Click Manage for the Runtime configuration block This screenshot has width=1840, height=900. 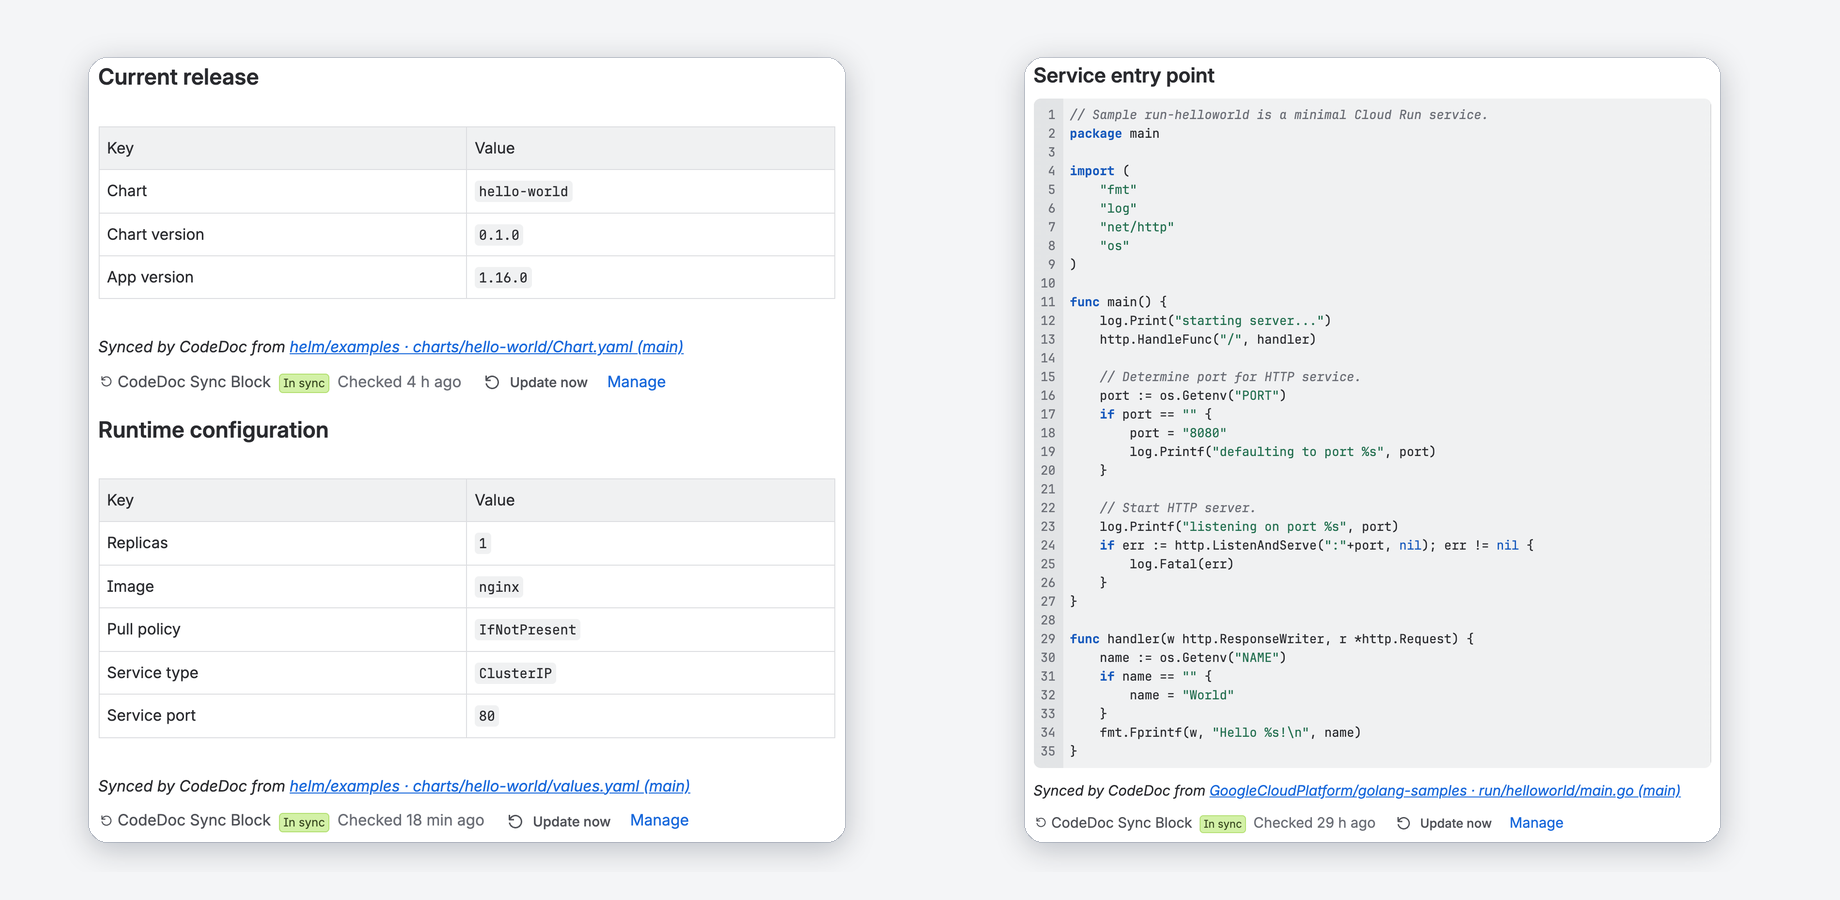click(x=659, y=820)
